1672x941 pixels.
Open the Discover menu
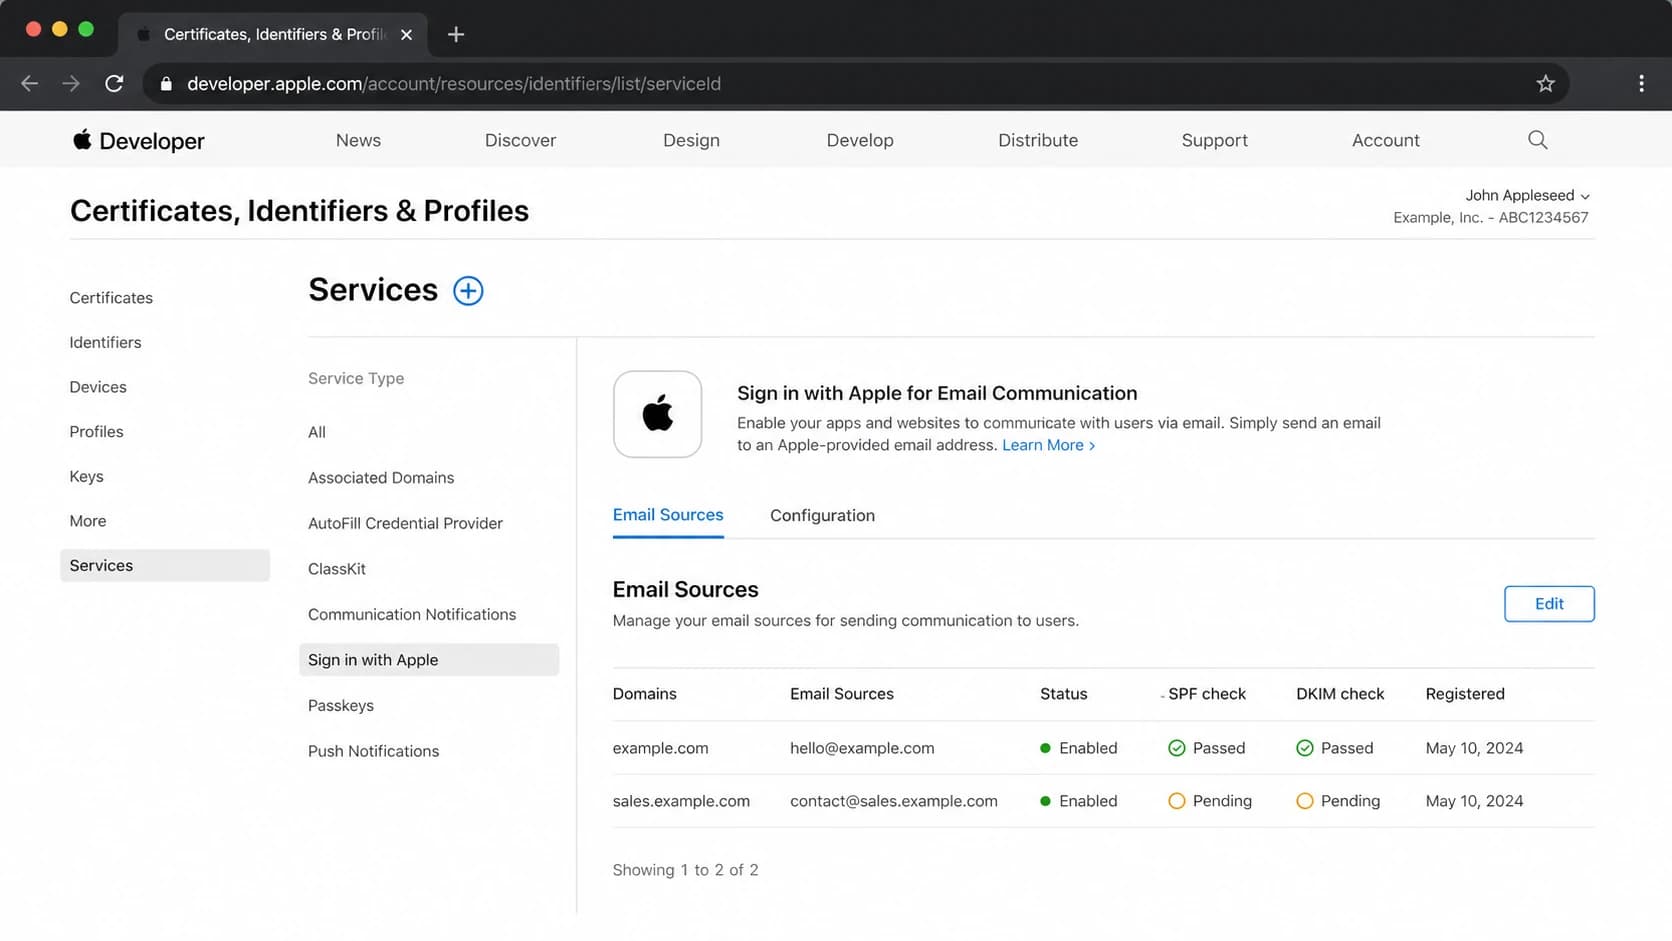pos(520,140)
